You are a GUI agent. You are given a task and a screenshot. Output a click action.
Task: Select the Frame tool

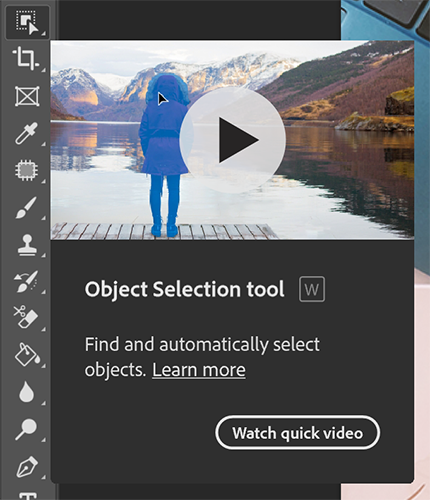point(27,96)
